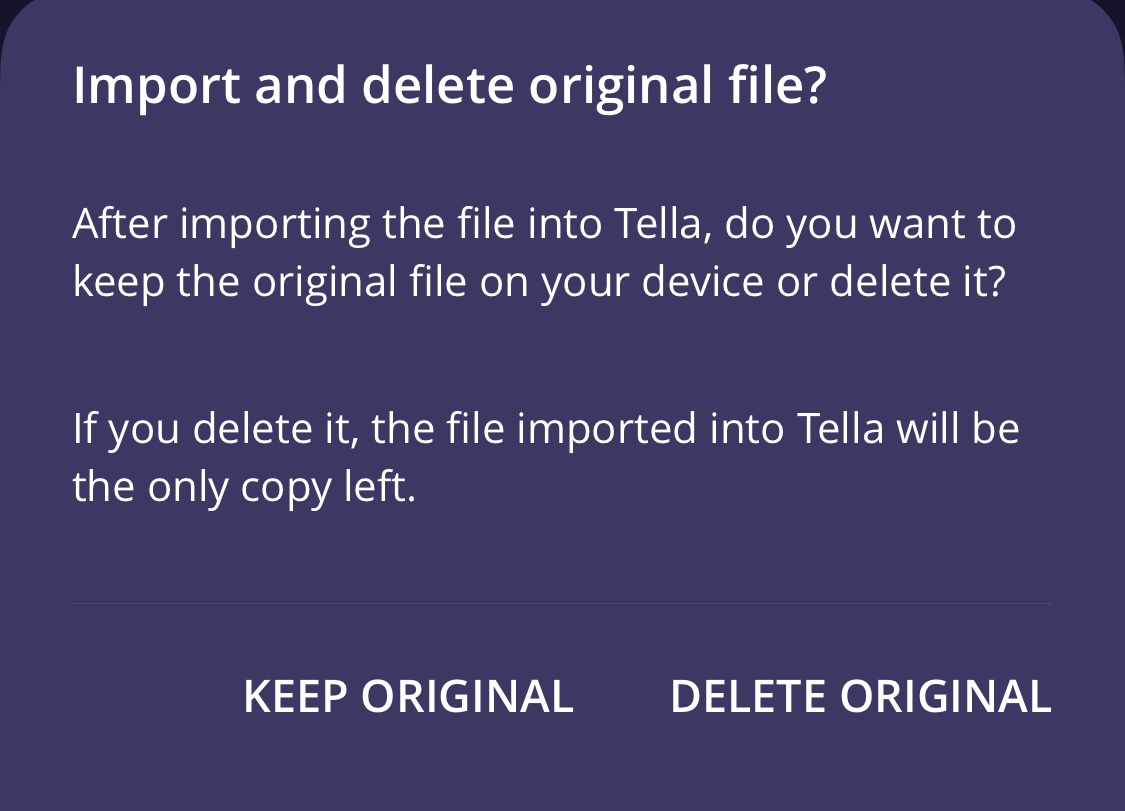Click the word "Import" in the dialog heading

coord(156,87)
